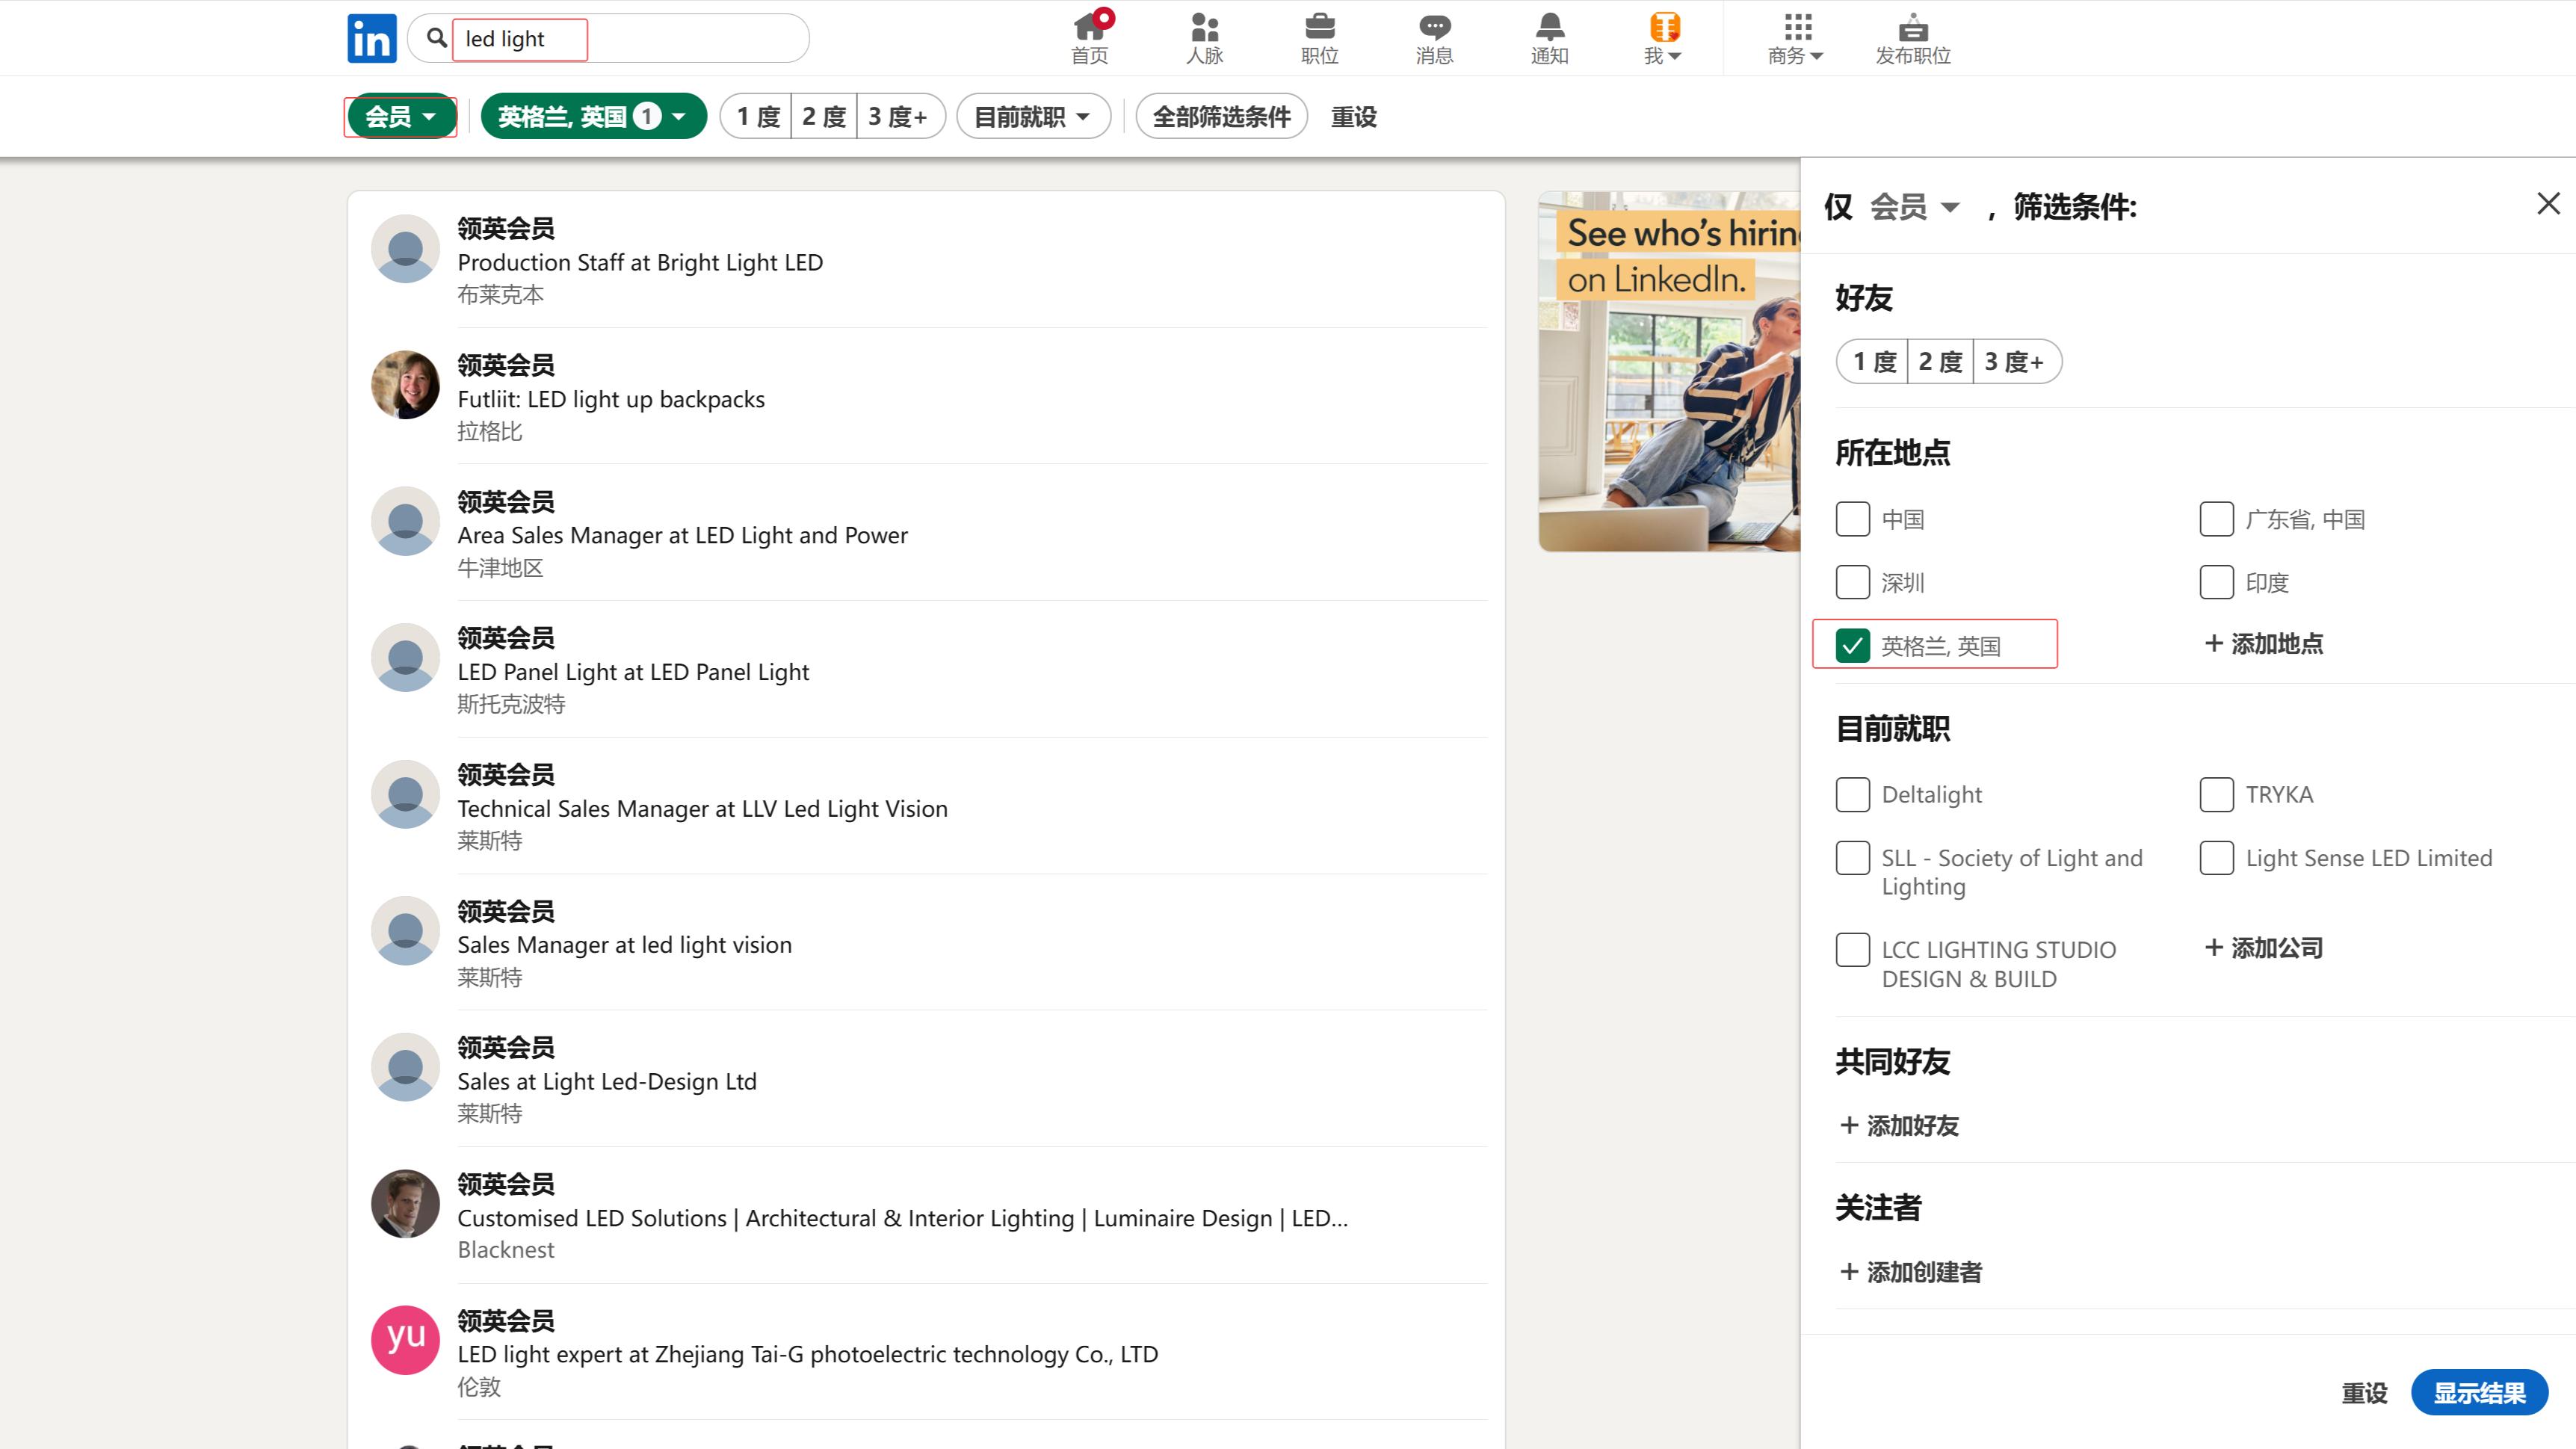This screenshot has height=1449, width=2576.
Task: Click 重设 at bottom of filter panel
Action: coord(2364,1393)
